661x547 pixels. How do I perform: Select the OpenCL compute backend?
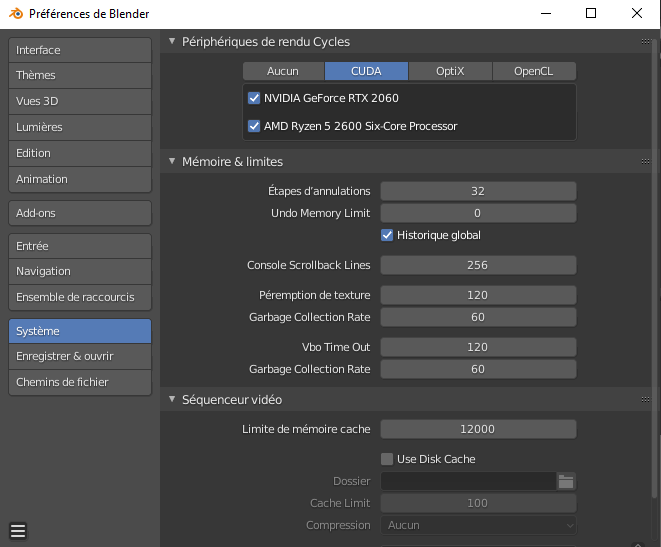click(534, 71)
